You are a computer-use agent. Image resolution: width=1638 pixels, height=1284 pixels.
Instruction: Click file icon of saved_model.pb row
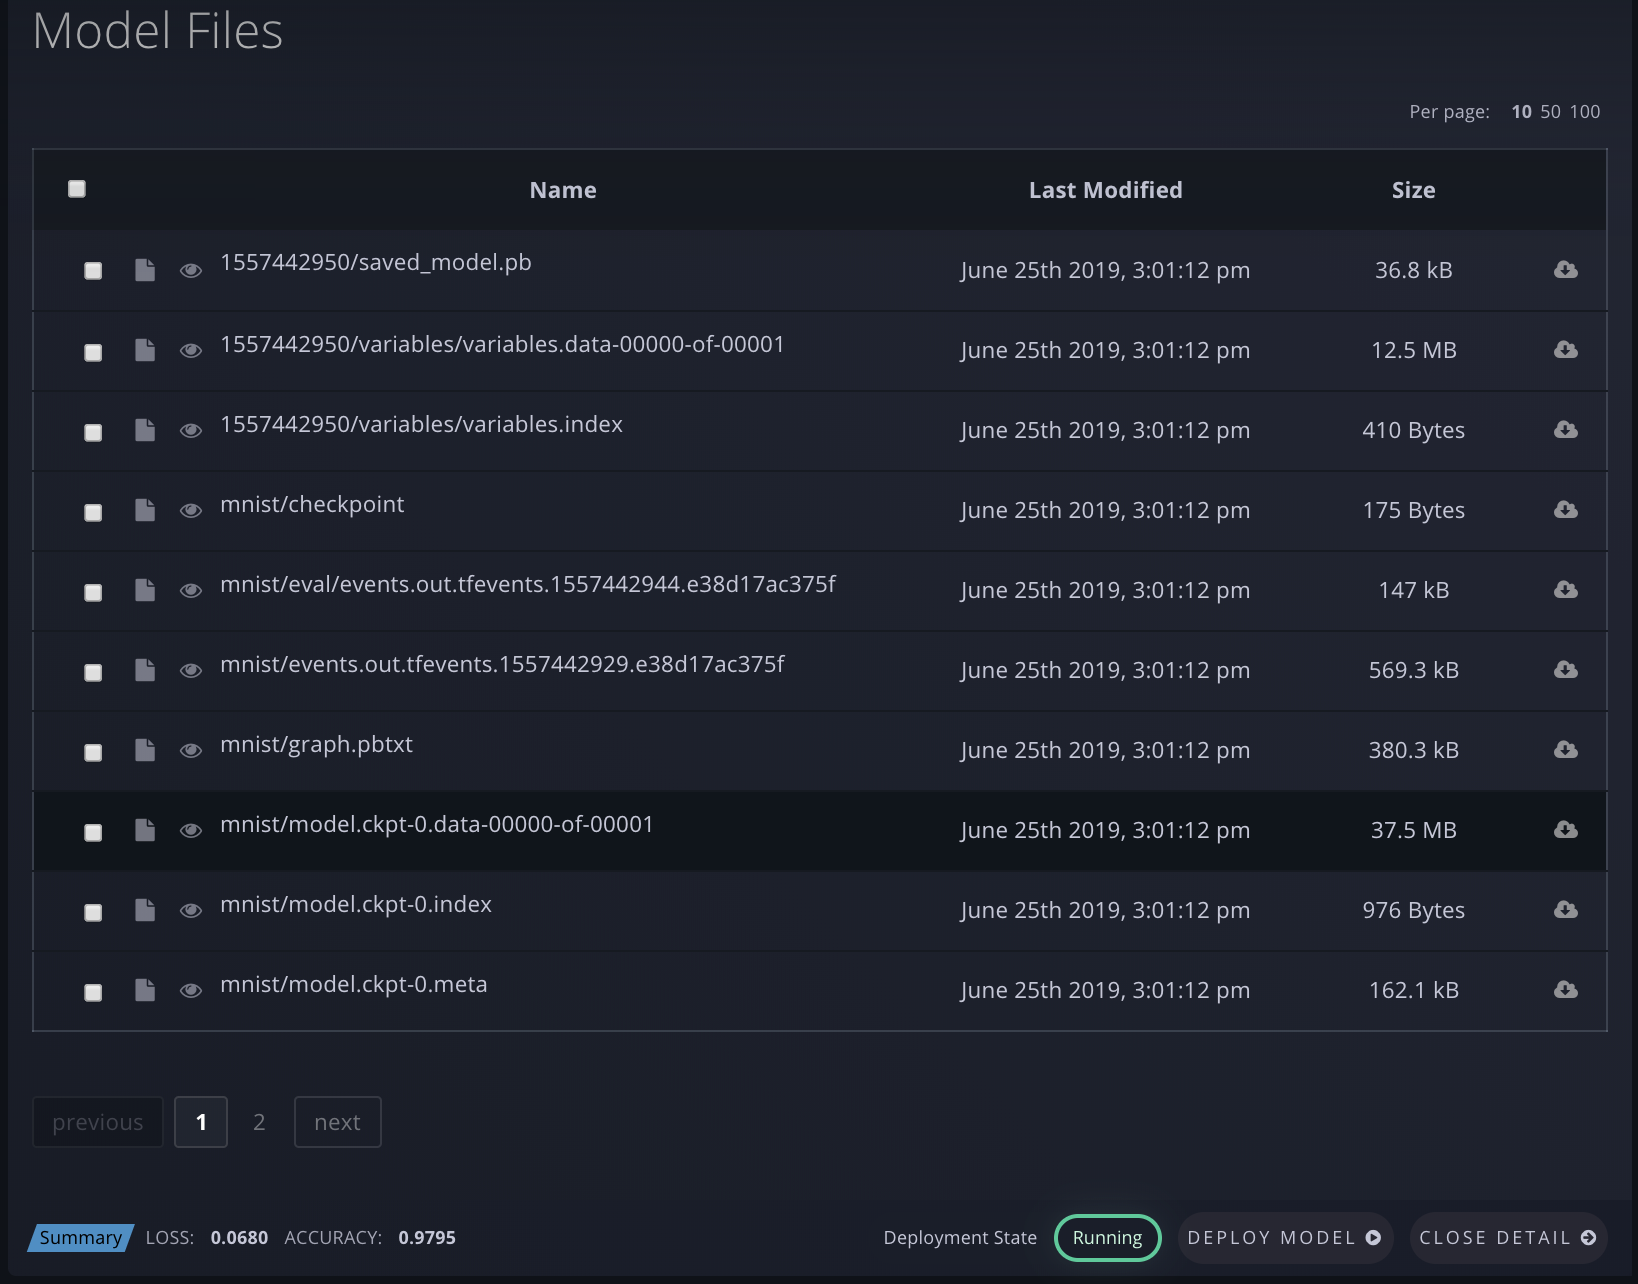tap(145, 270)
